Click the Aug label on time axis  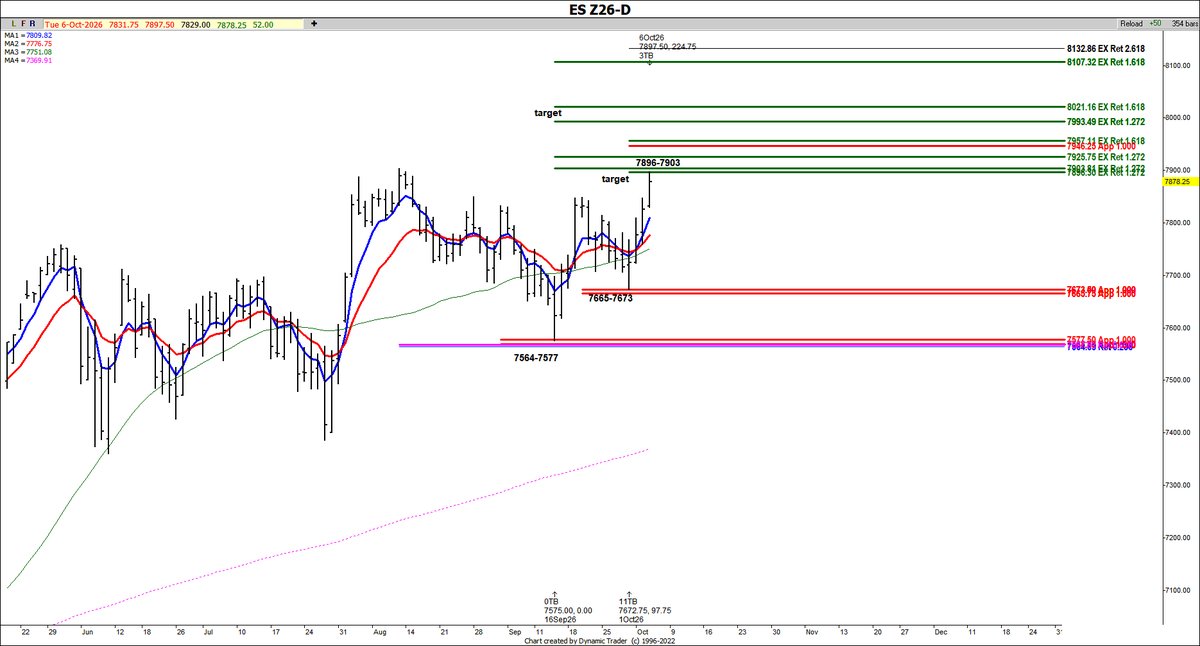pyautogui.click(x=378, y=633)
